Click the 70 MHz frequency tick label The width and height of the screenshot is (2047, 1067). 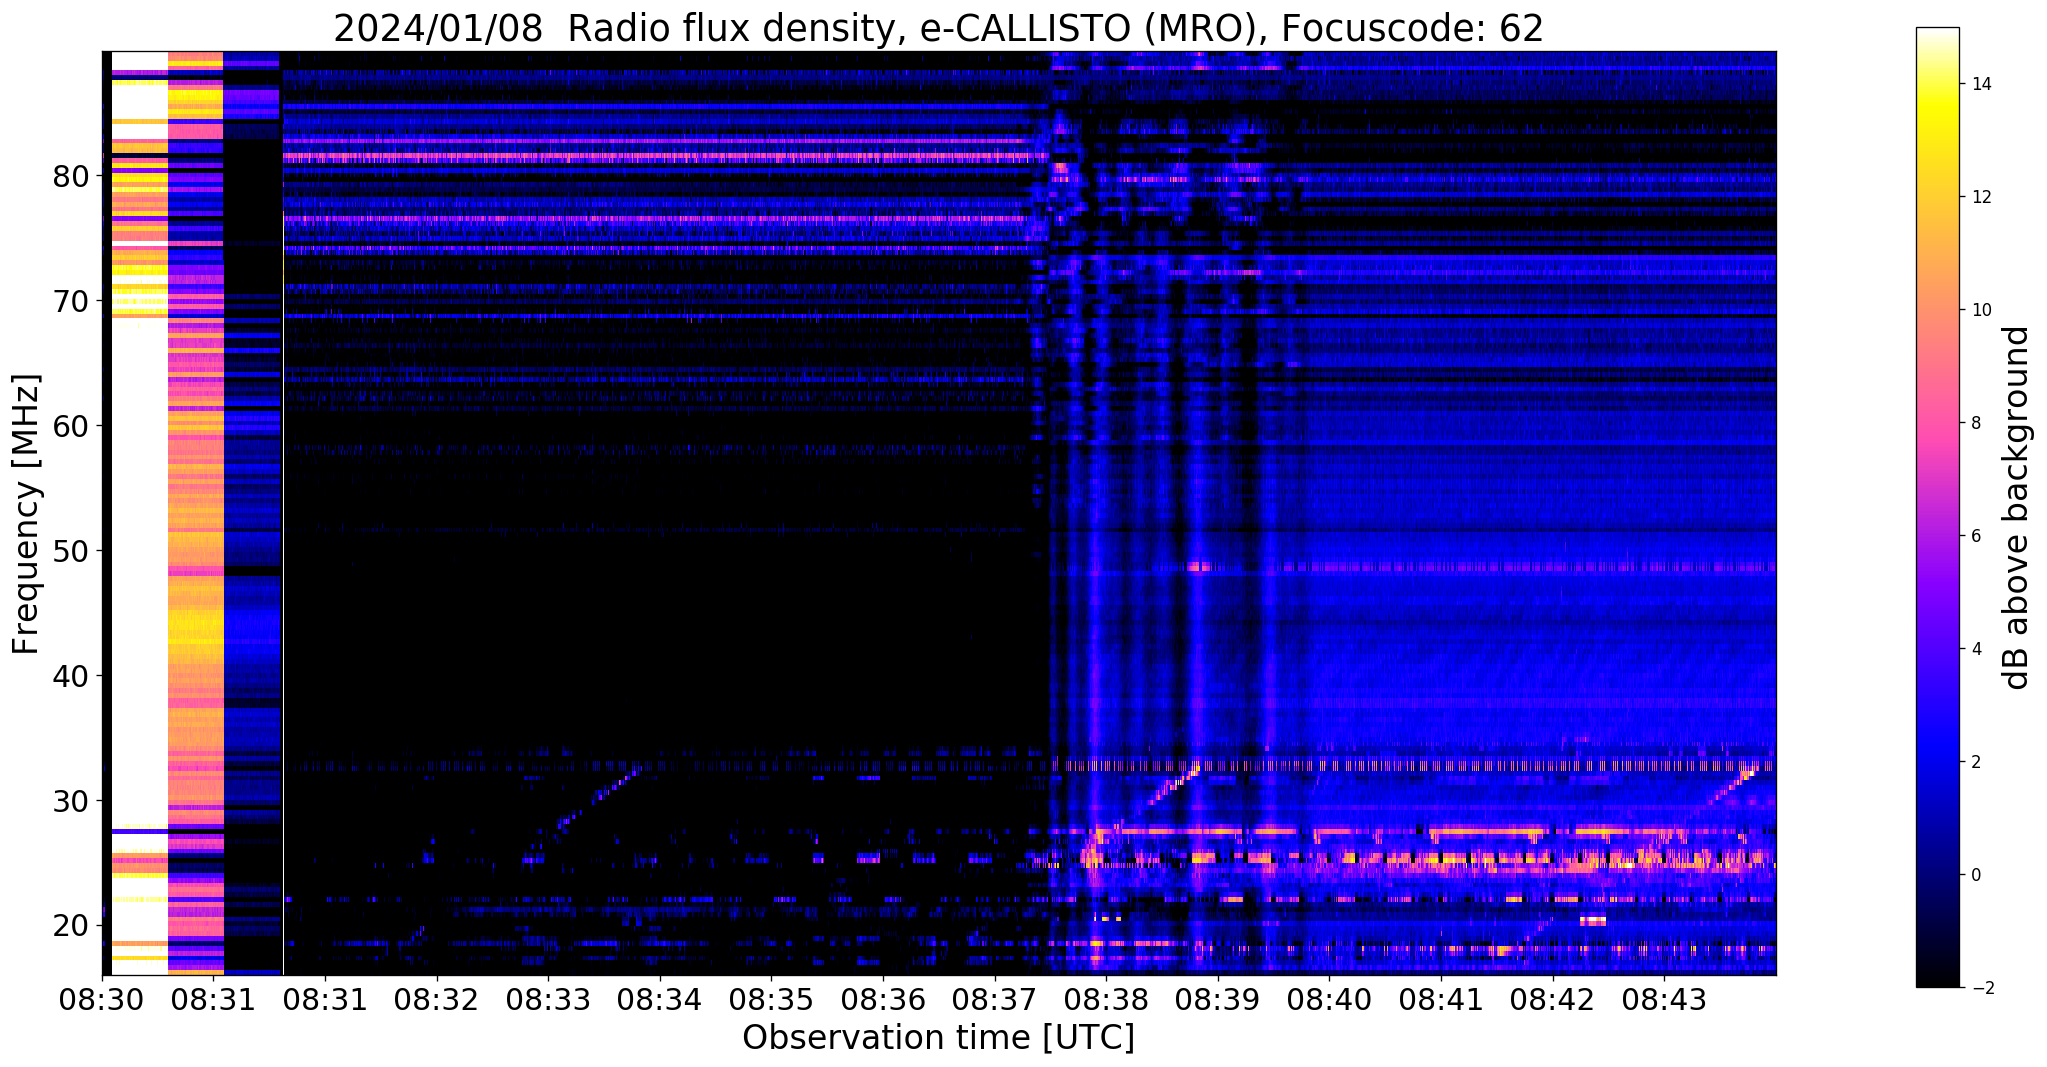[71, 302]
